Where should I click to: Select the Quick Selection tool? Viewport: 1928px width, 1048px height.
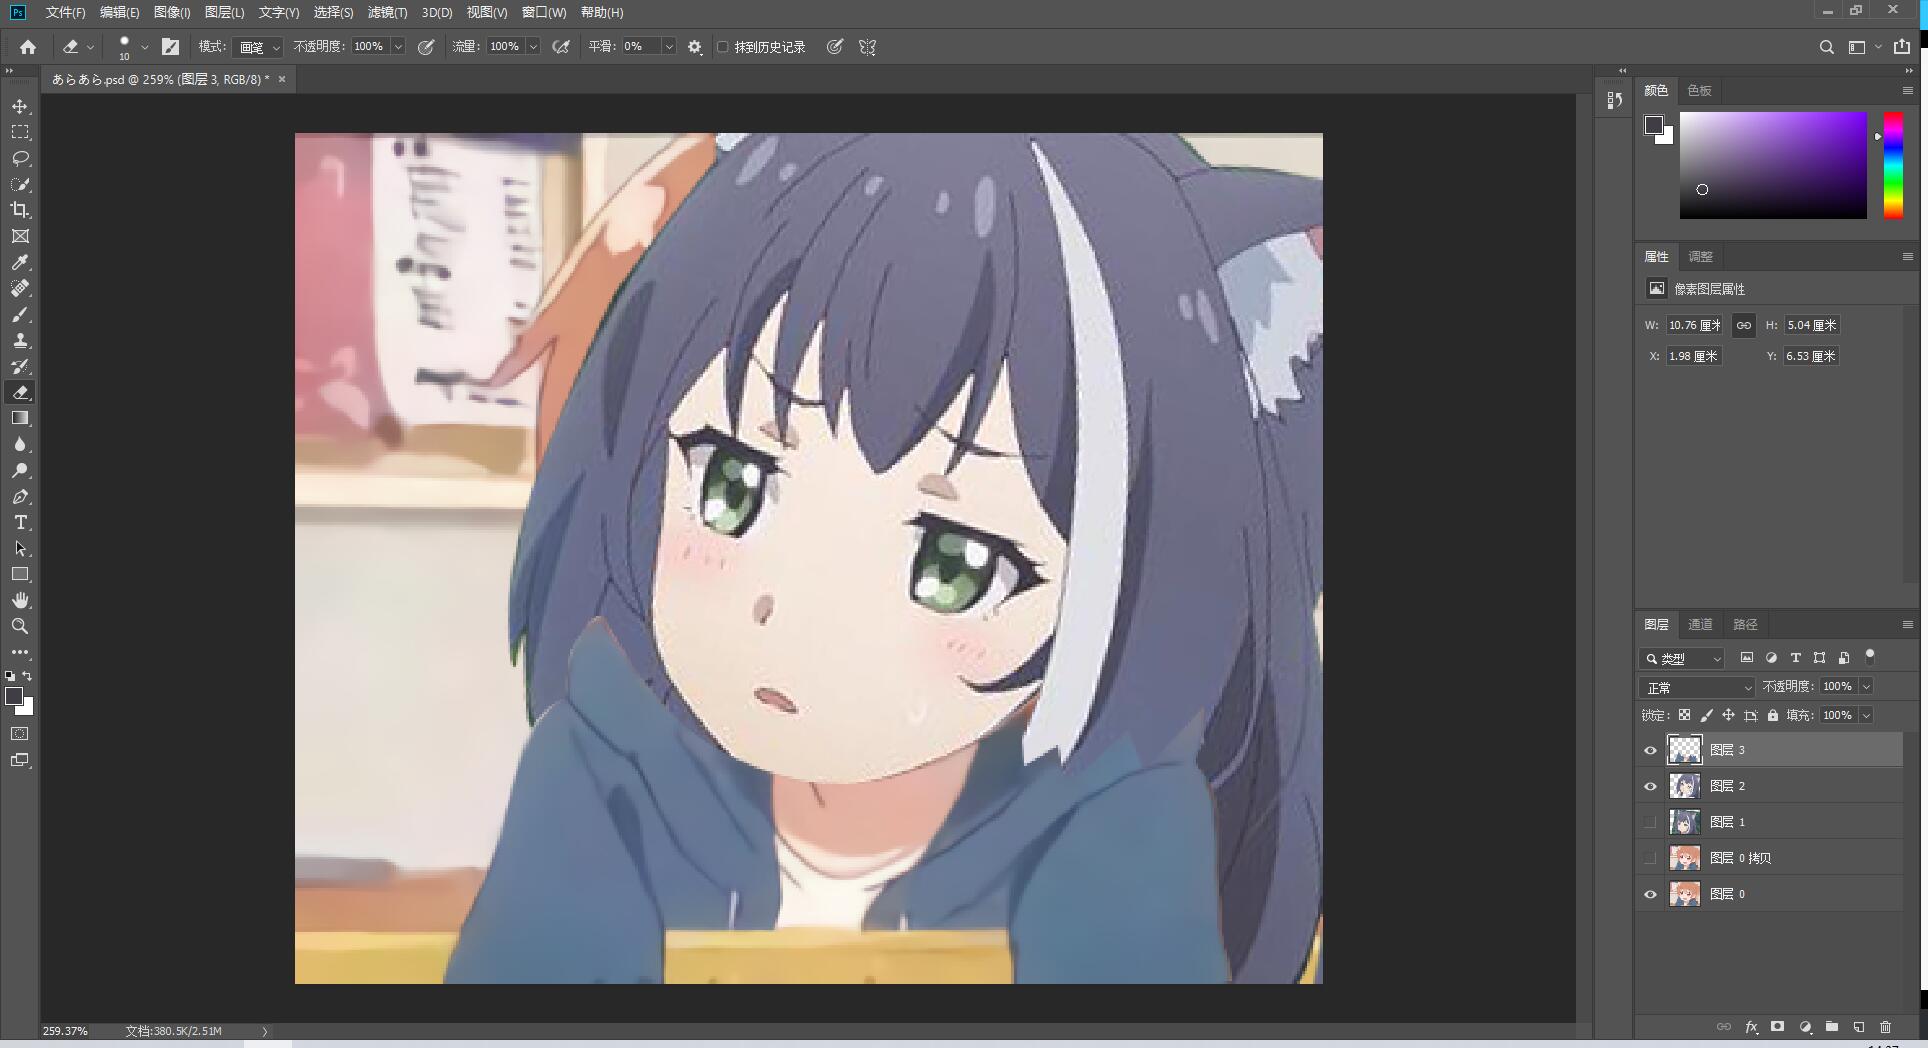[20, 184]
